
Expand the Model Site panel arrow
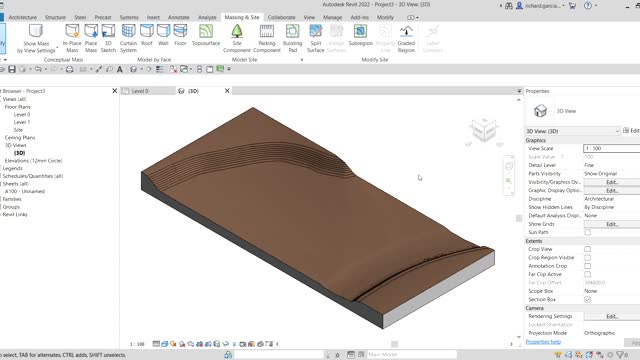pos(302,60)
